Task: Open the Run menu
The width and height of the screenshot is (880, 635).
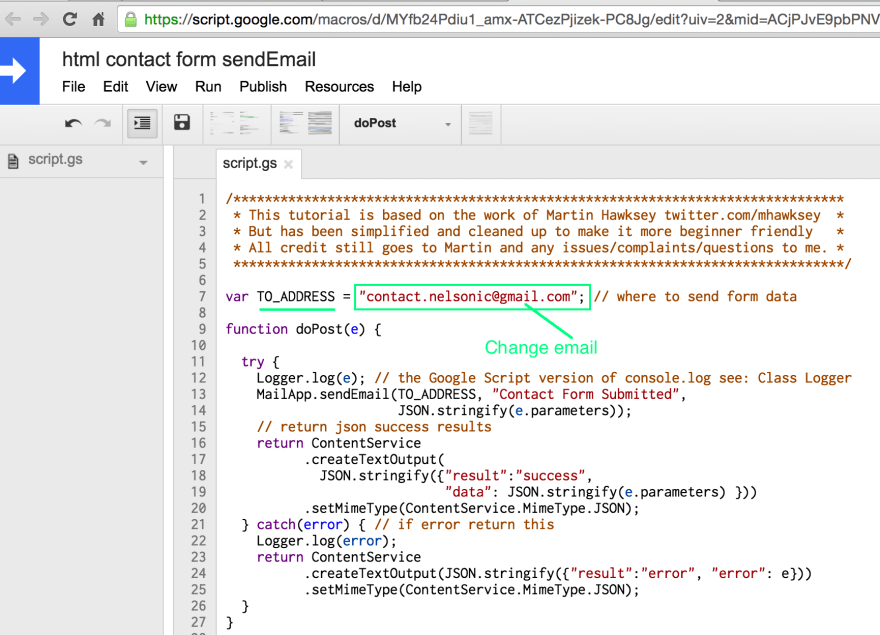Action: pyautogui.click(x=208, y=86)
